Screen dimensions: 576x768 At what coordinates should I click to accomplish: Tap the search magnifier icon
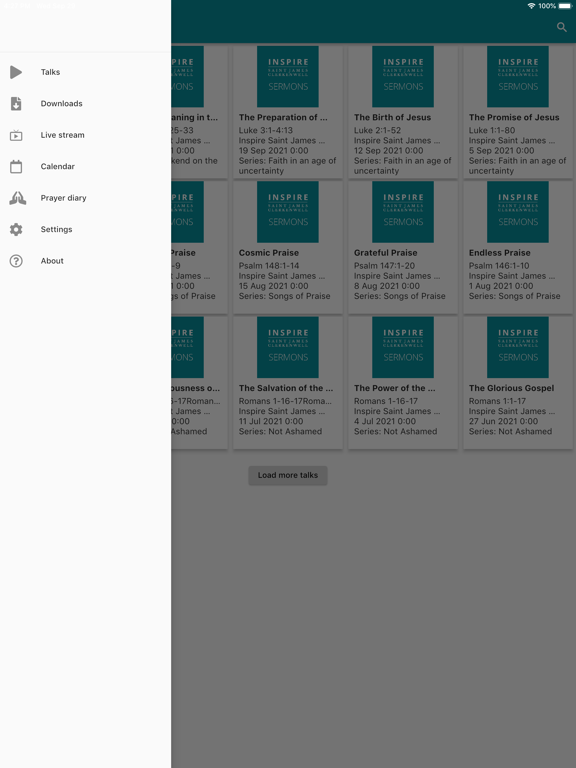click(x=561, y=27)
